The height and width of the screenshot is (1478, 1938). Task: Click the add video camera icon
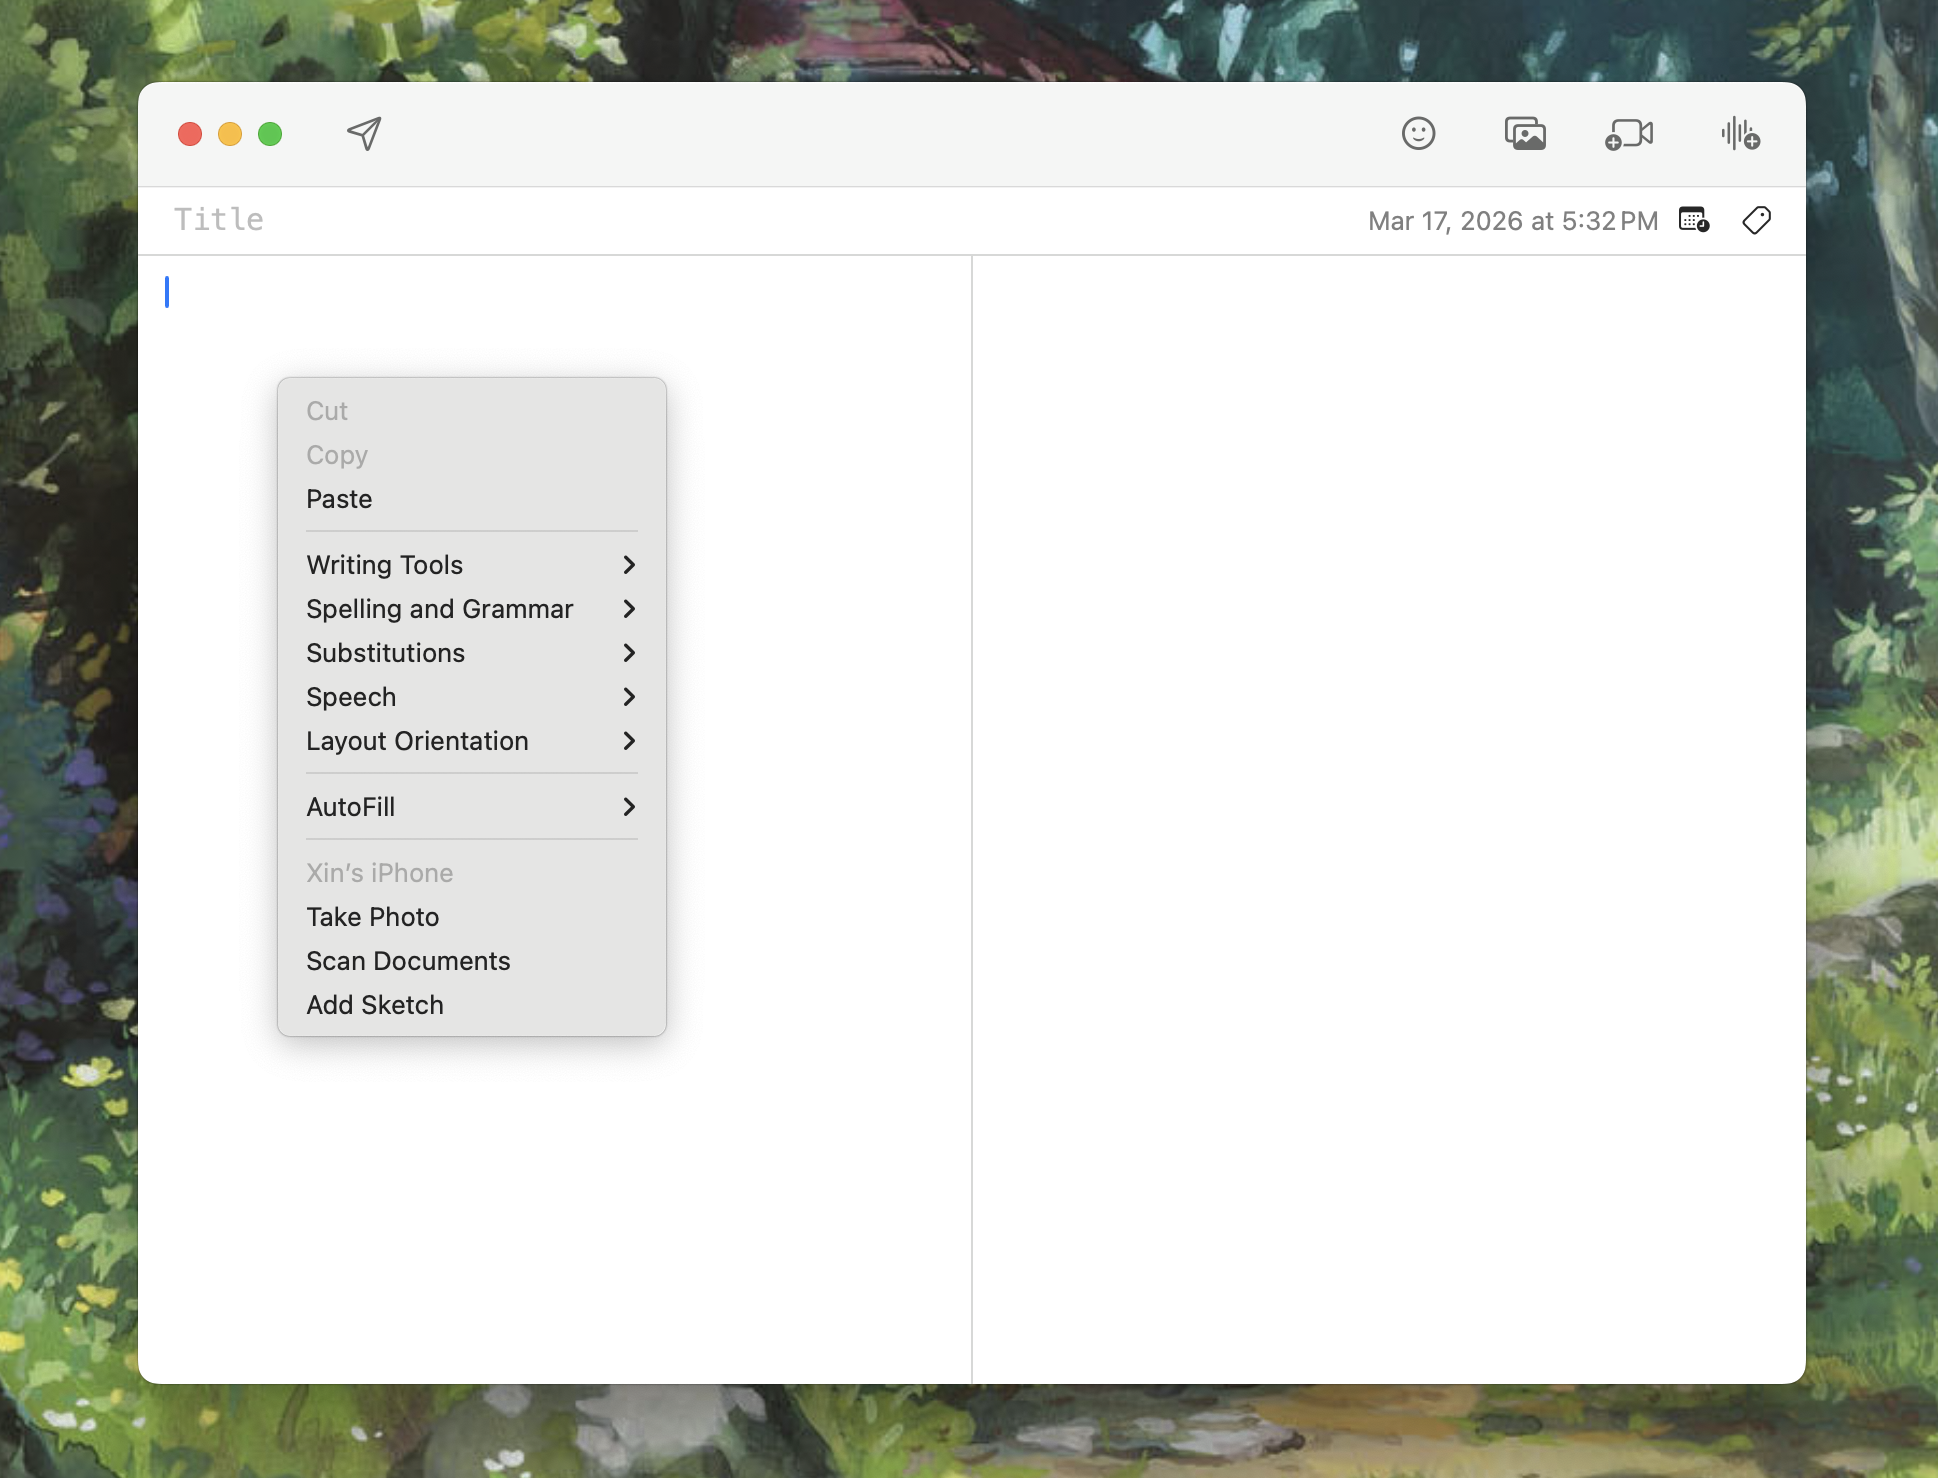[x=1629, y=134]
